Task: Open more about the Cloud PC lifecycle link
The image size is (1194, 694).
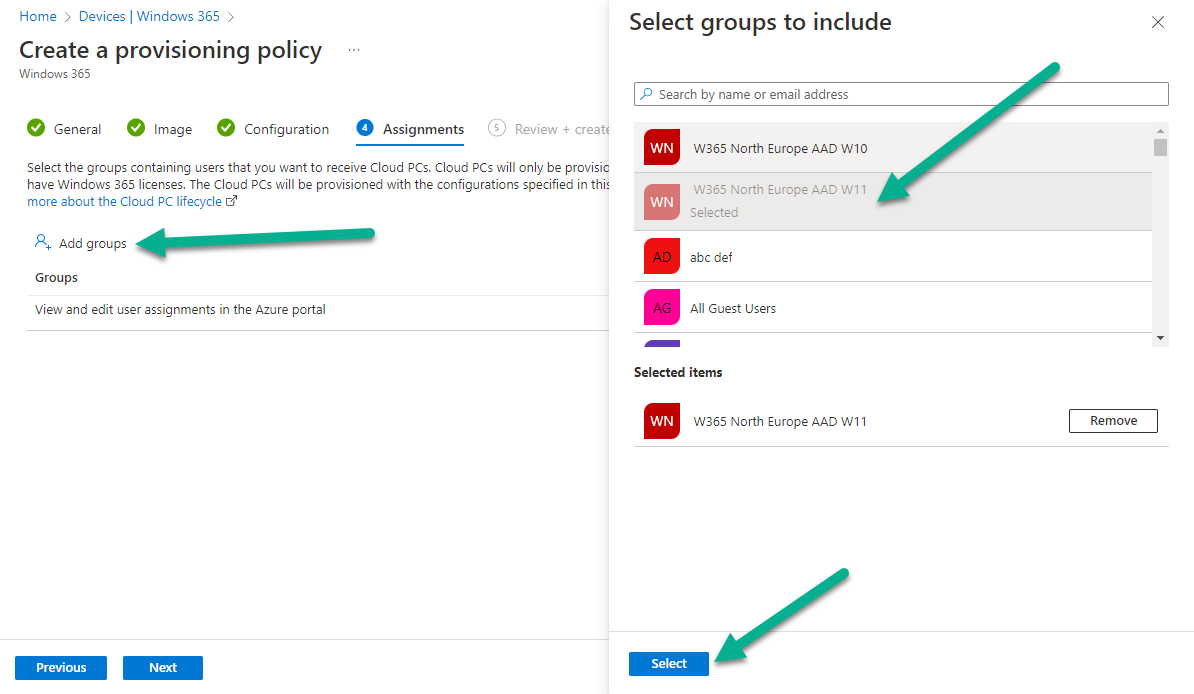Action: pos(124,201)
